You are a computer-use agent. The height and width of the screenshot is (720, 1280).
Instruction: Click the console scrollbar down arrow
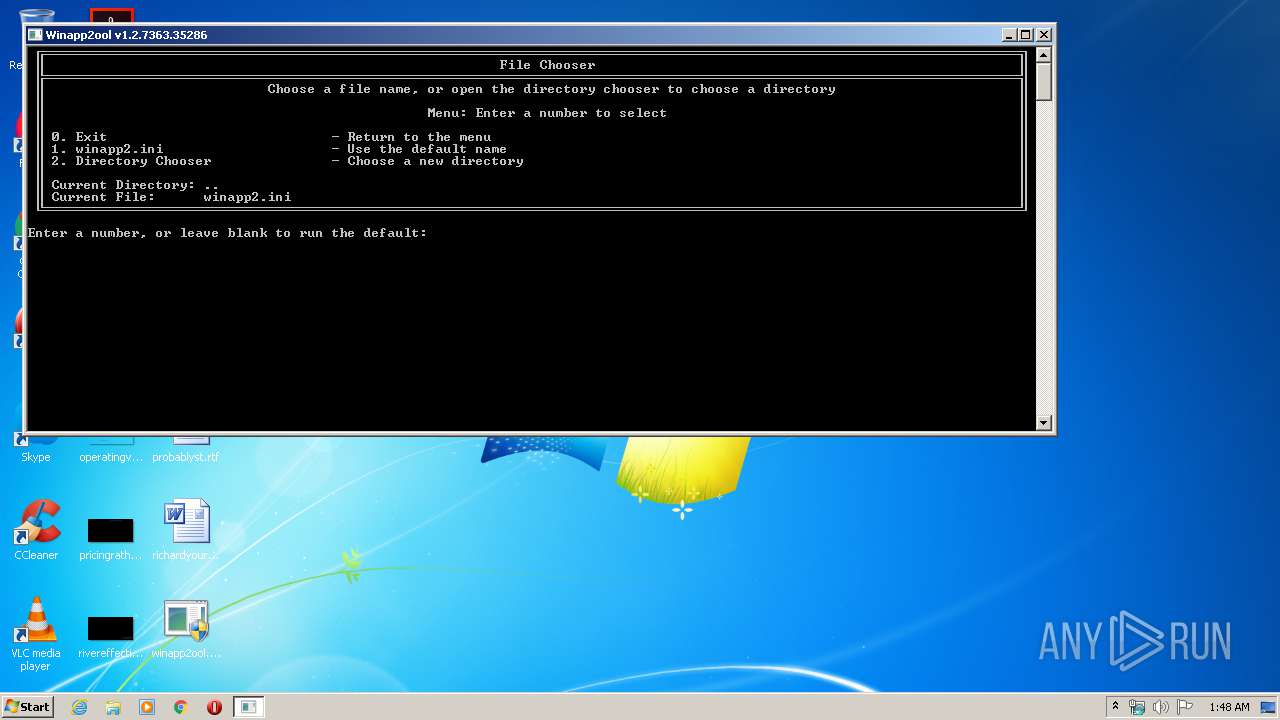click(x=1044, y=423)
